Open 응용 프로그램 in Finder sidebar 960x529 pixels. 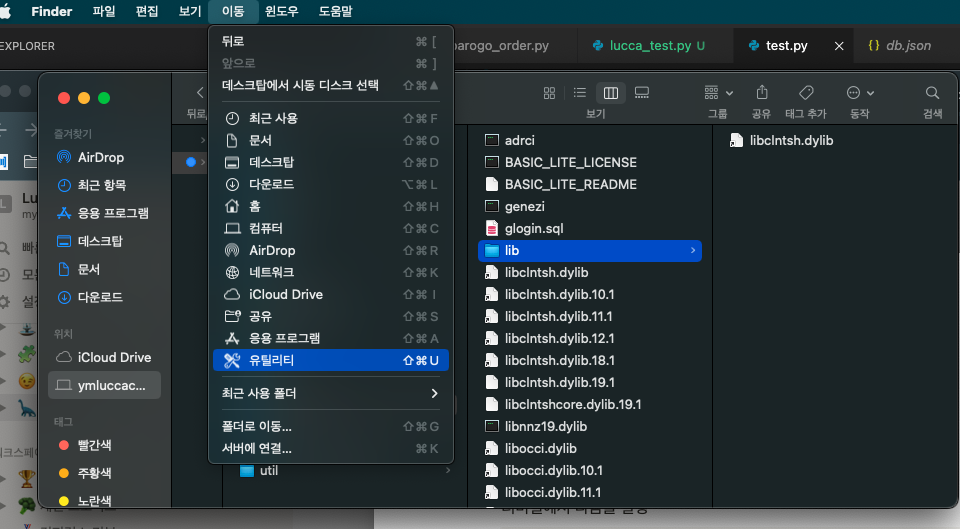pyautogui.click(x=104, y=213)
